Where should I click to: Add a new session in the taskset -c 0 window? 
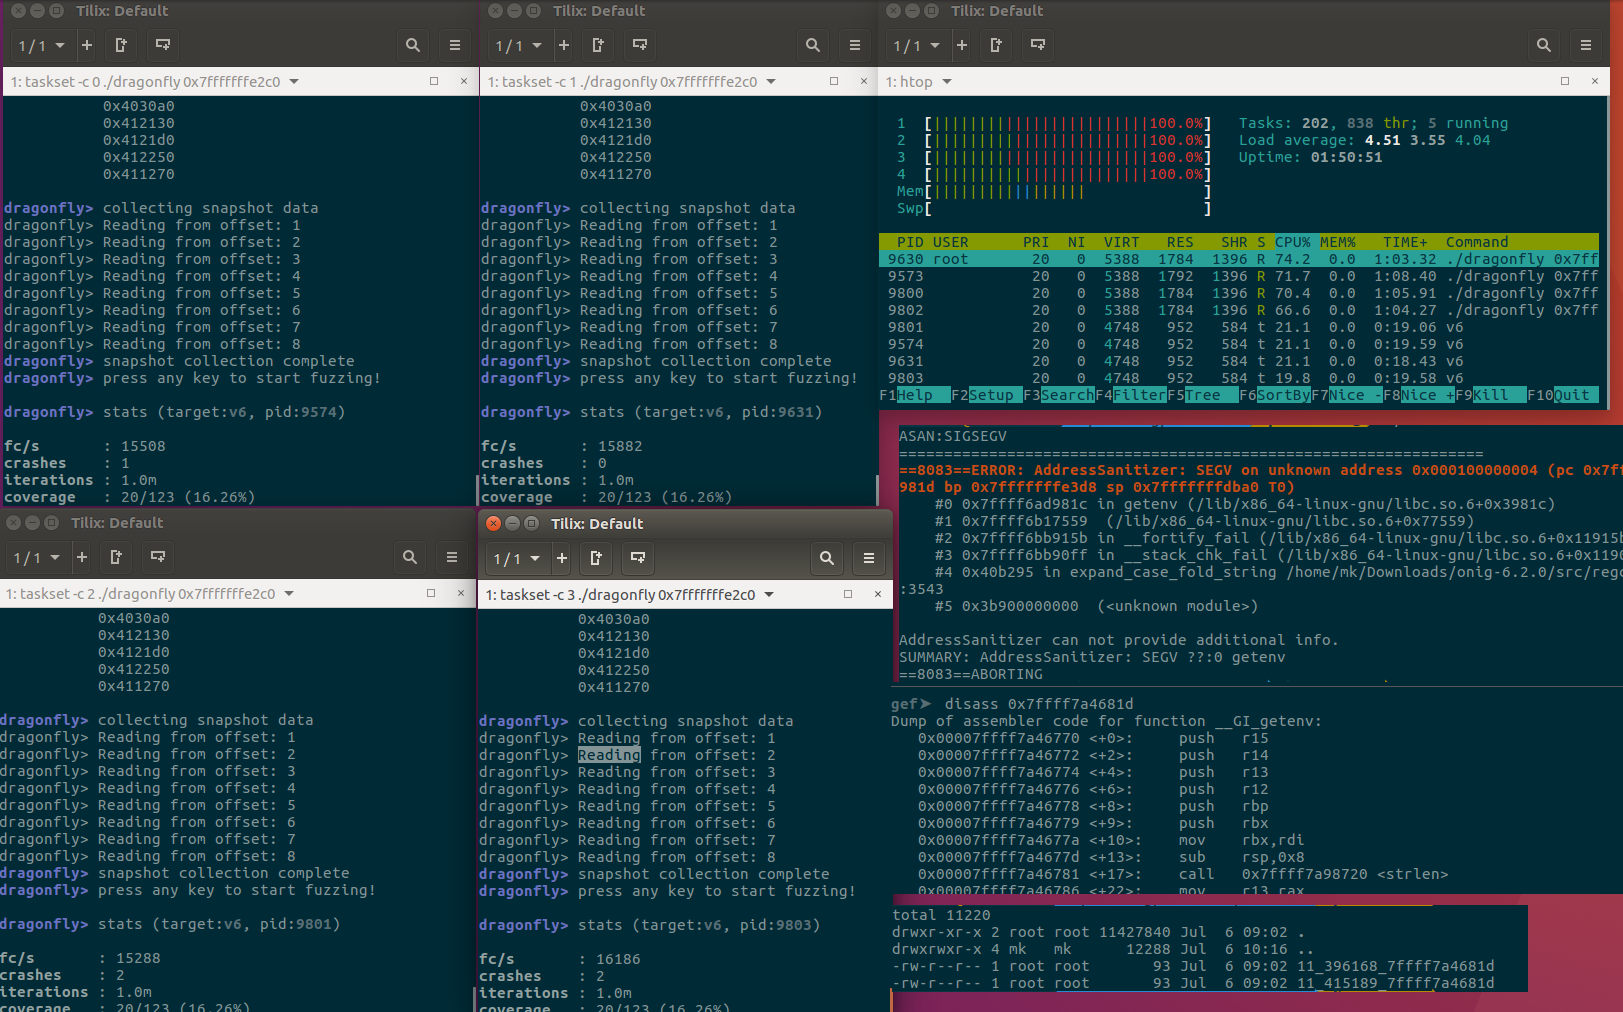point(87,45)
